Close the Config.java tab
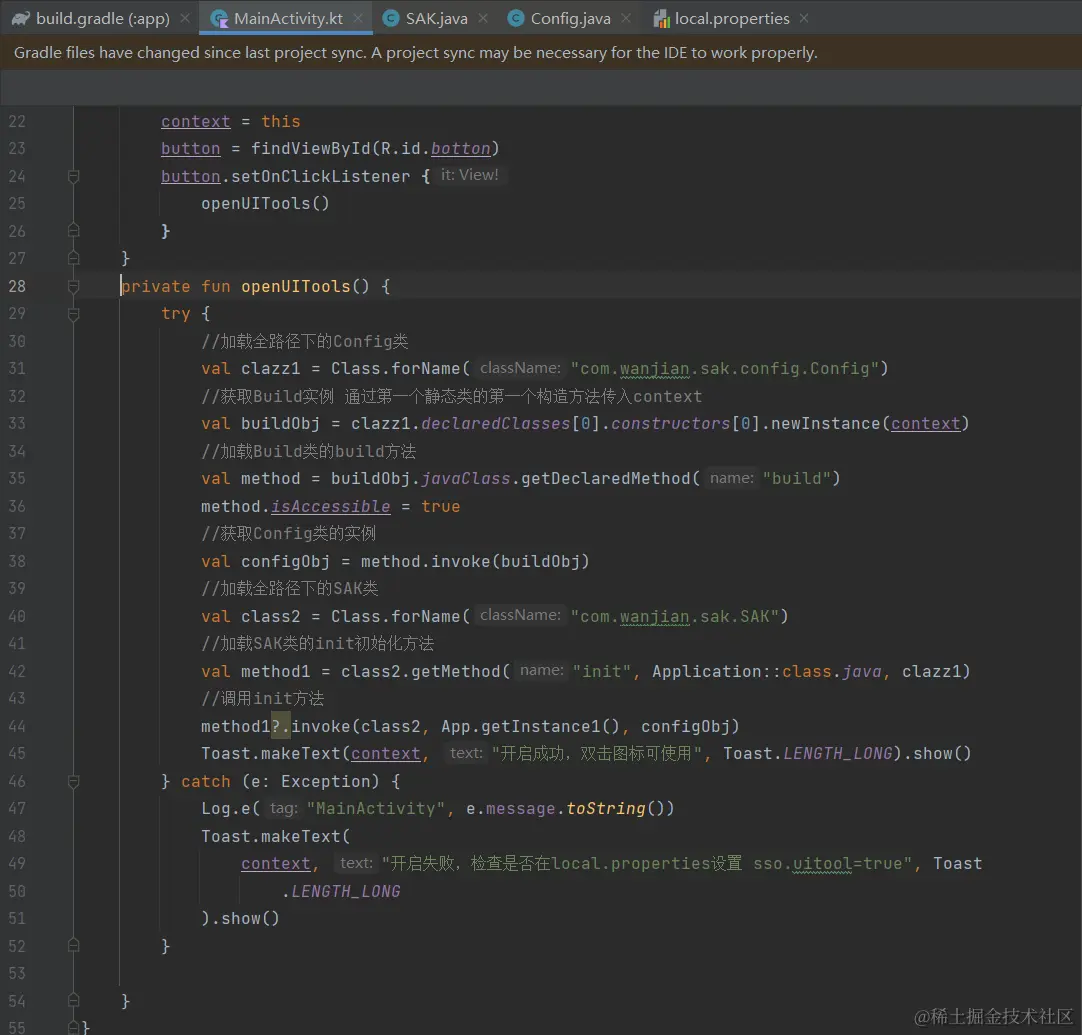The image size is (1082, 1035). point(626,18)
